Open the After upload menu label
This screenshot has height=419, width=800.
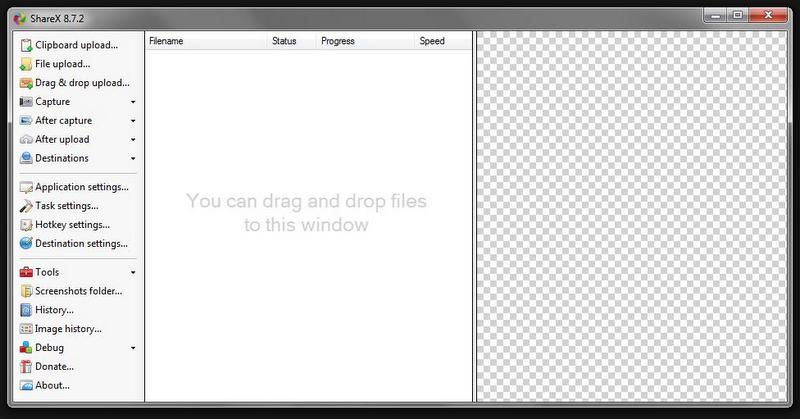(62, 139)
